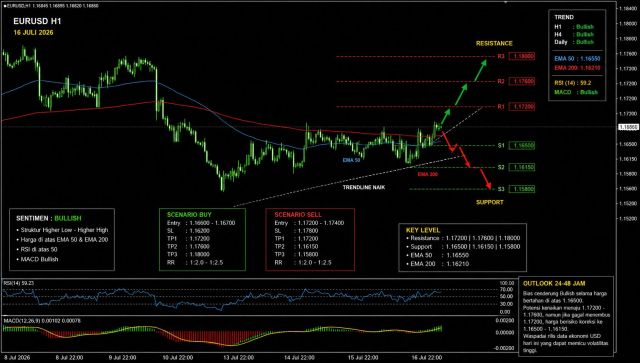Select Scenario Sell TP2 1.16150 row

pyautogui.click(x=296, y=247)
